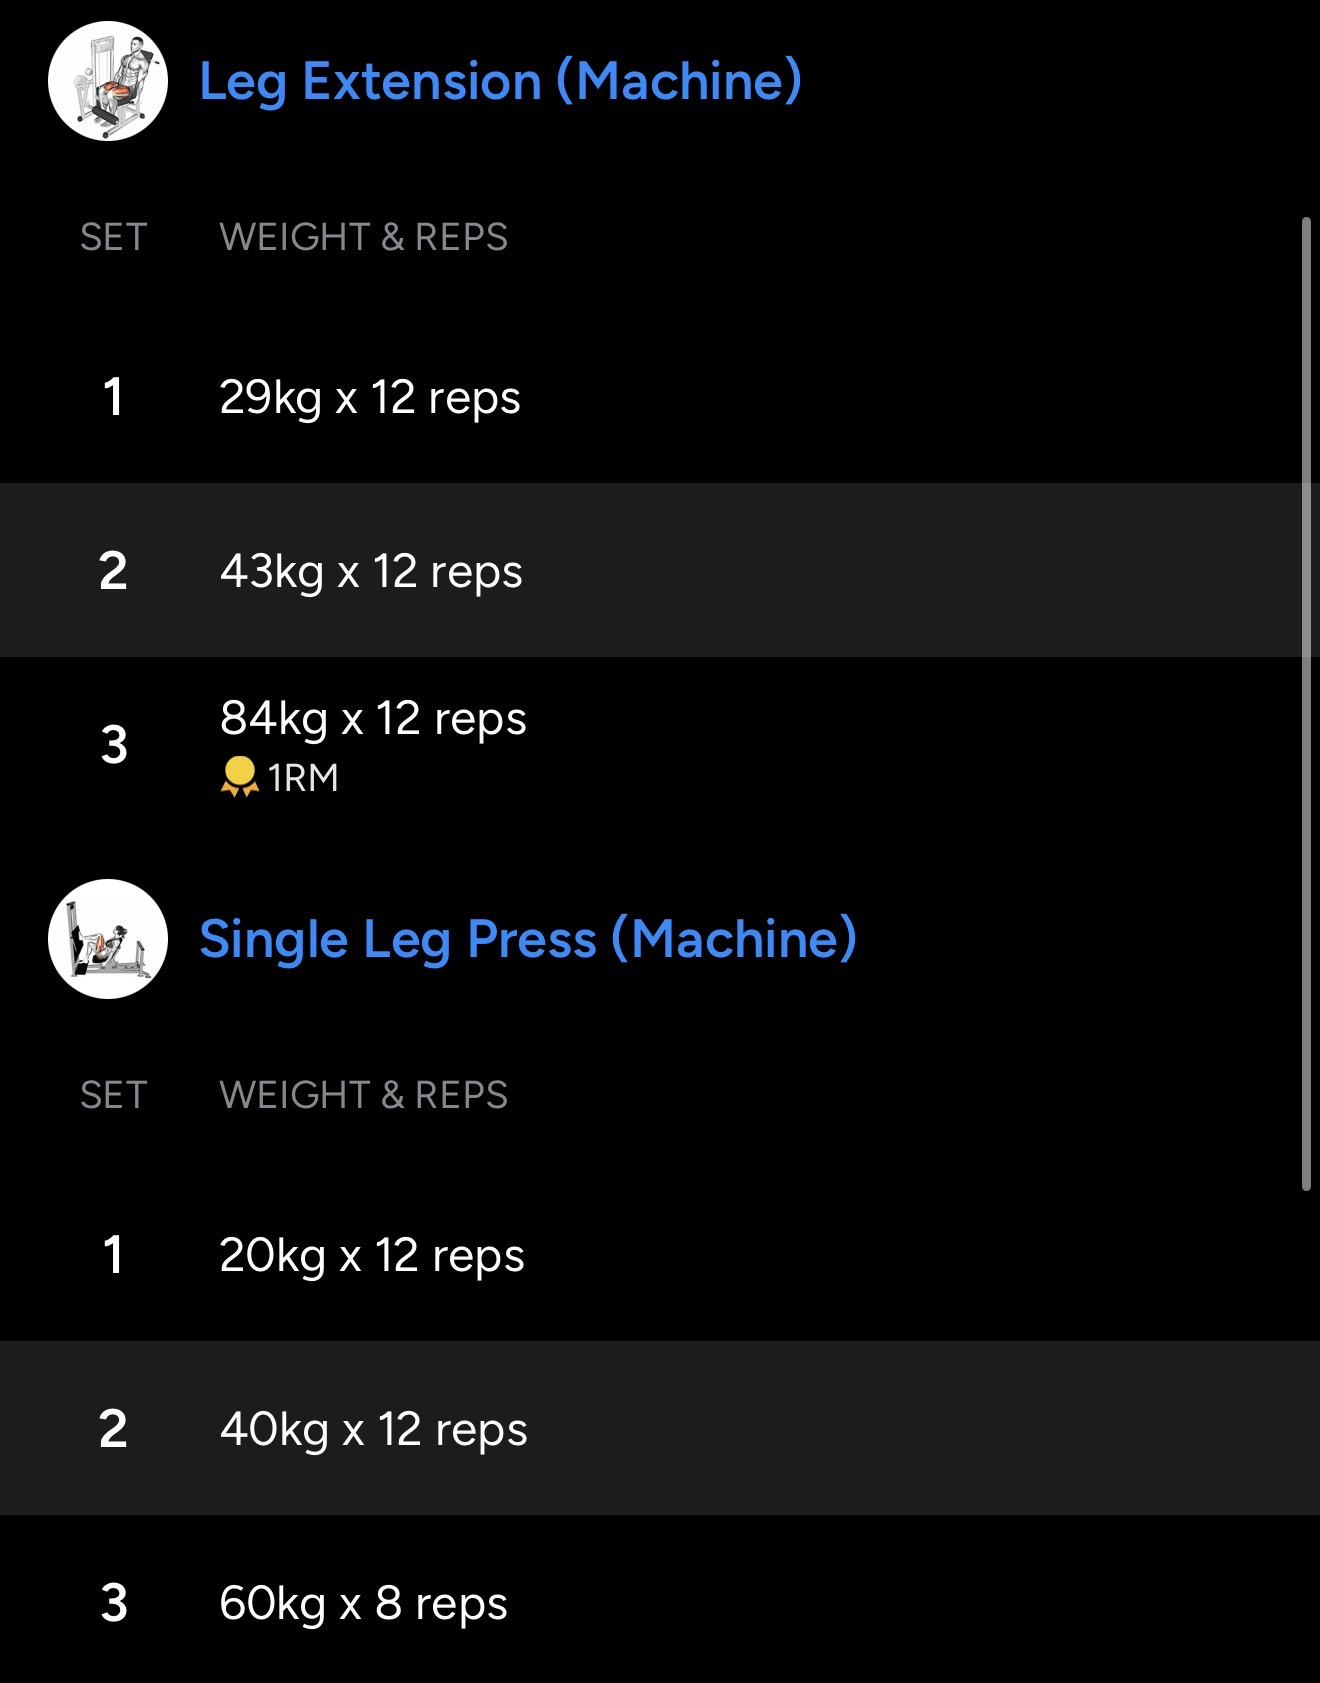1320x1683 pixels.
Task: Open the Single Leg Press (Machine) link
Action: tap(528, 939)
